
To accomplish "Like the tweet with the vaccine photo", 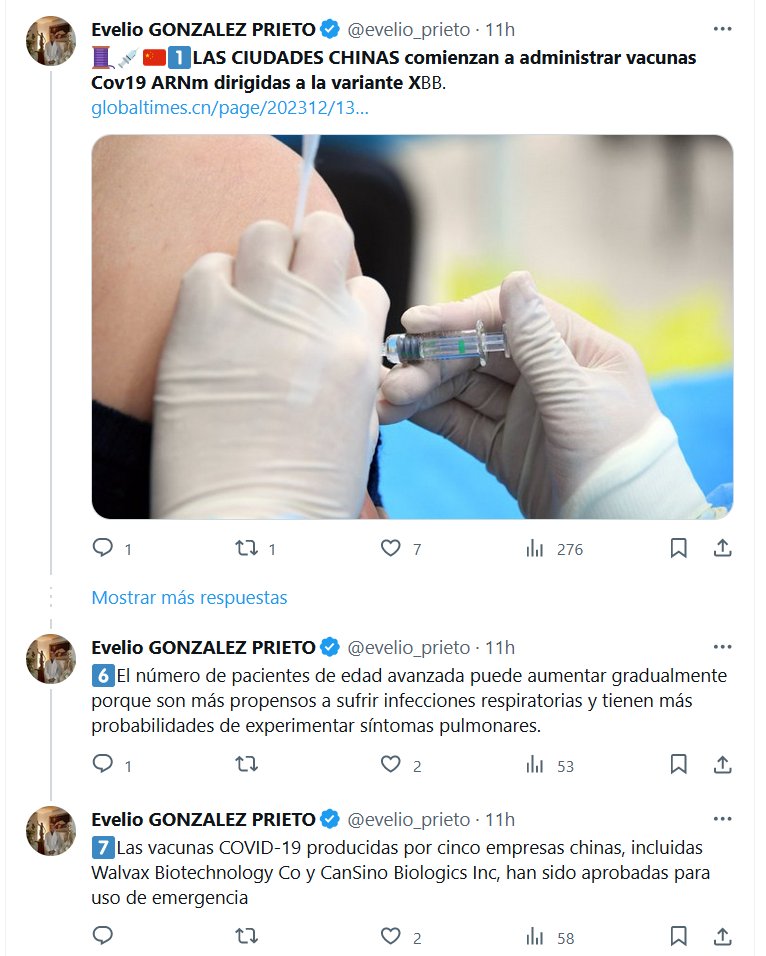I will pos(391,548).
